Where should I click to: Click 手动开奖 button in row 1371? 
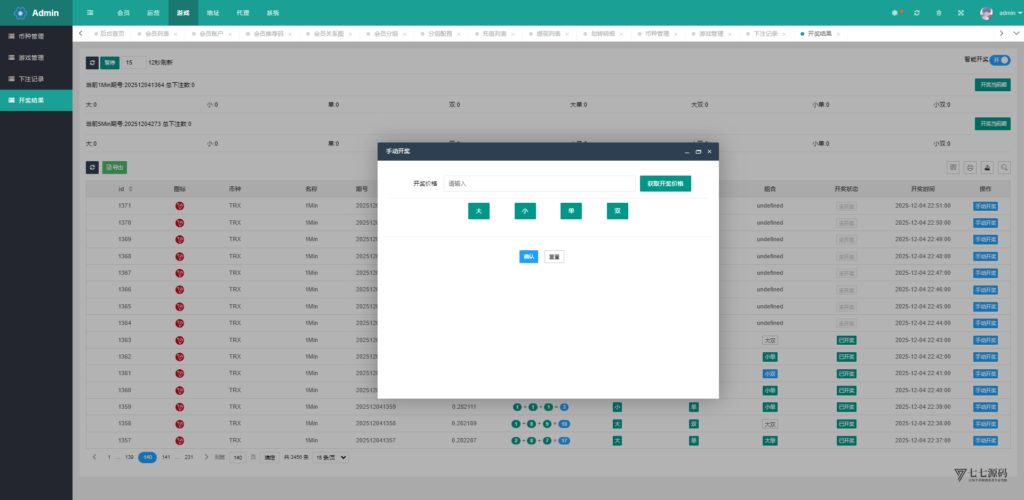tap(985, 206)
